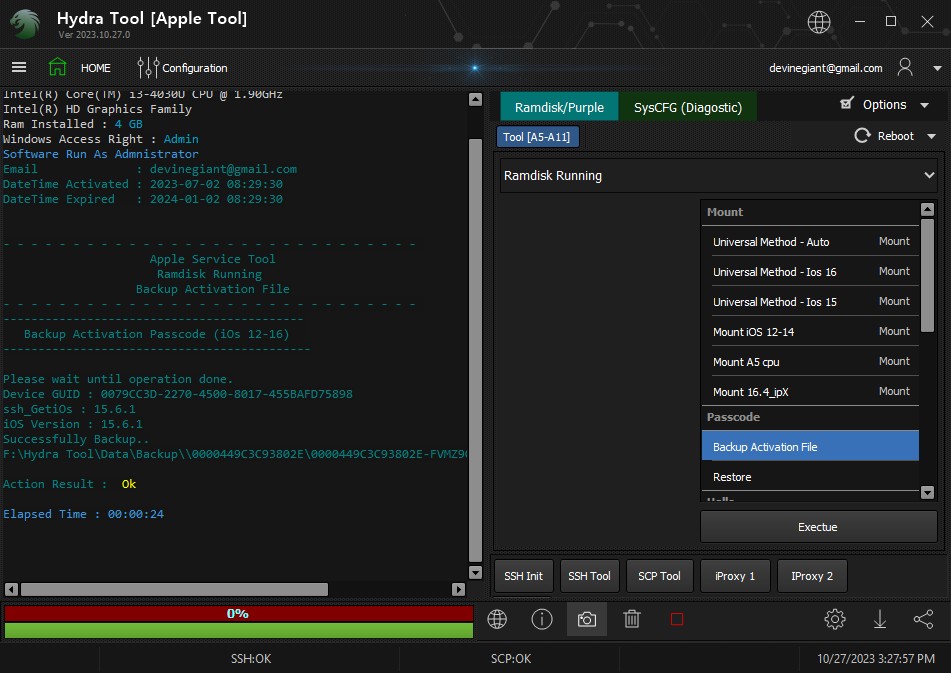
Task: Click the download arrow icon
Action: click(879, 619)
